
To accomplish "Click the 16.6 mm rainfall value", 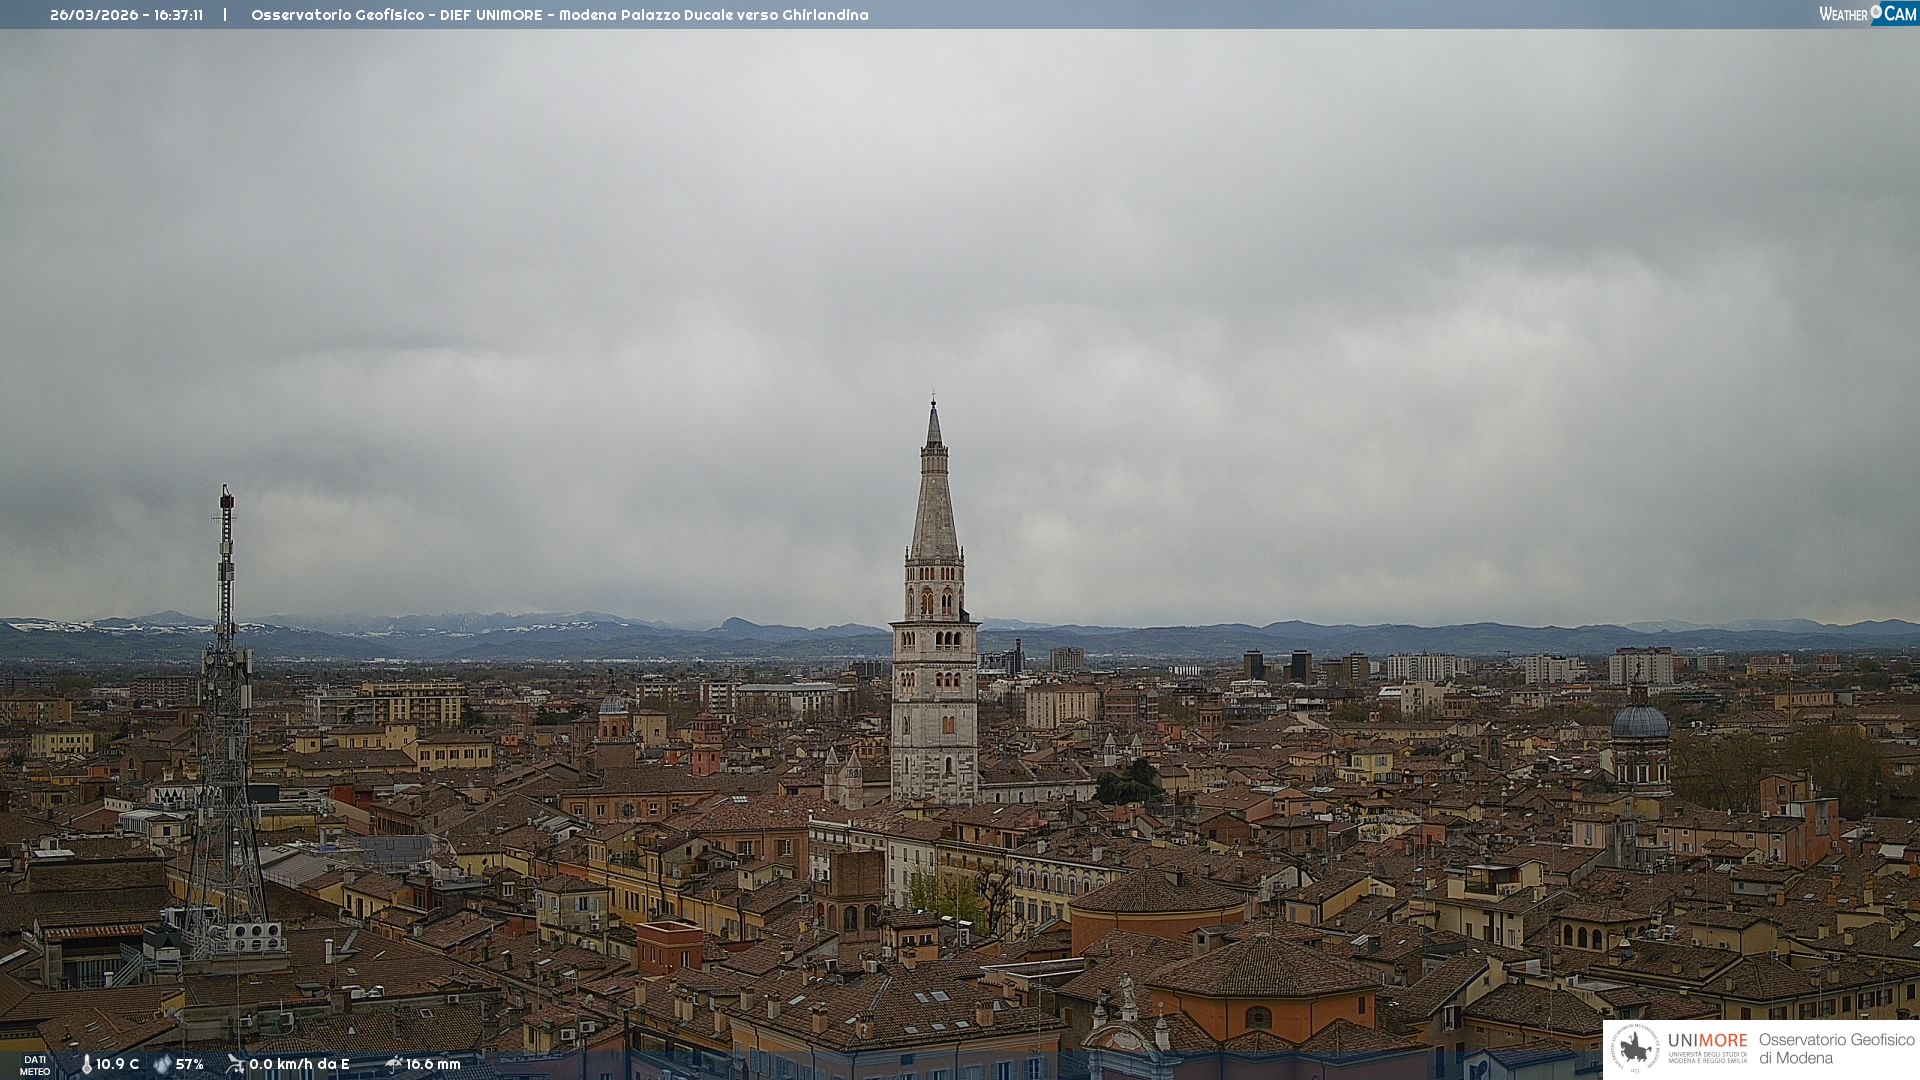I will tap(433, 1064).
